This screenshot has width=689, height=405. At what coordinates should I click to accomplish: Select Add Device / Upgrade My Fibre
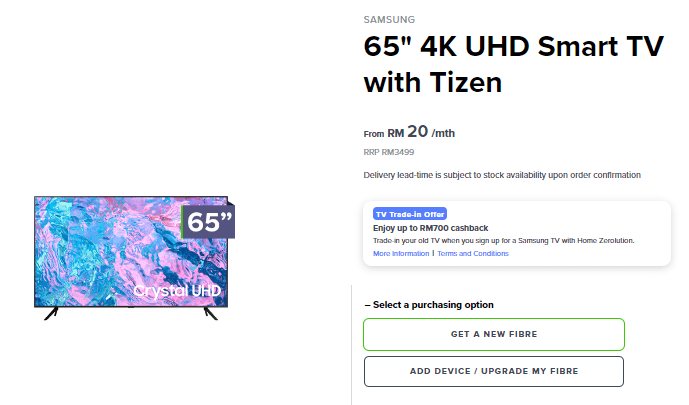pyautogui.click(x=493, y=371)
